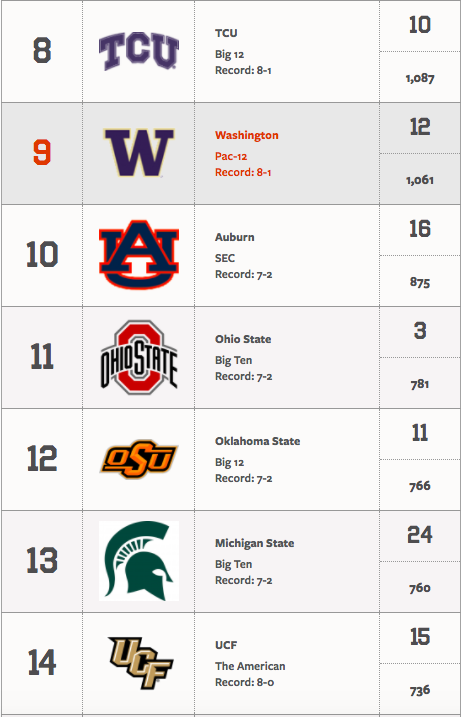Click Washington's 1,061 points value

coord(420,180)
